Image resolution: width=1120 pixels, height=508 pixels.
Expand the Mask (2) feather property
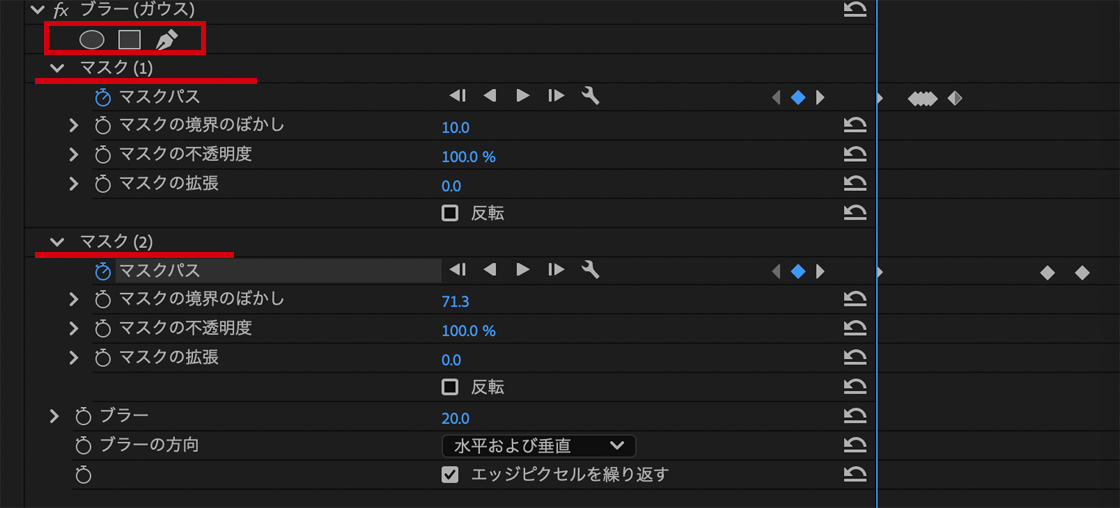(x=73, y=299)
